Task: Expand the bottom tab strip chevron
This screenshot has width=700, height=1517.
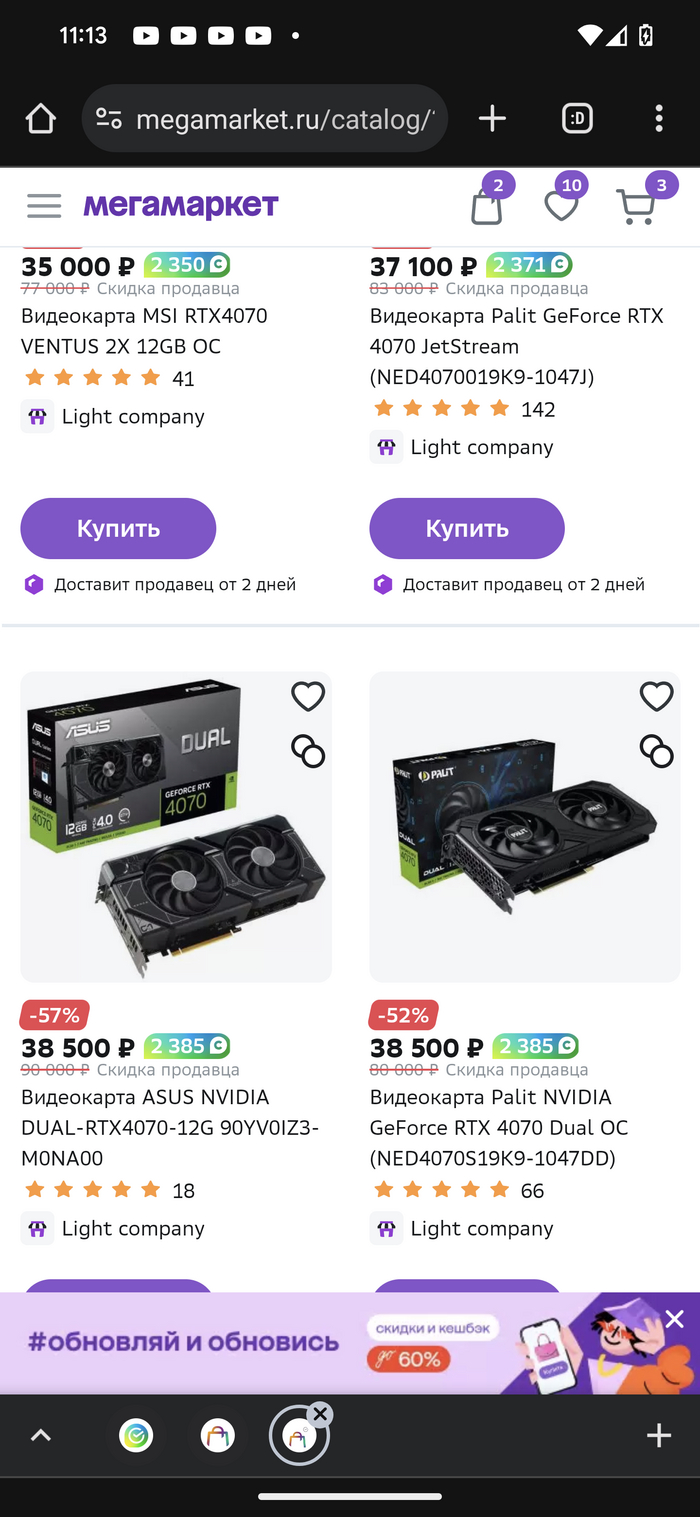Action: pos(40,1436)
